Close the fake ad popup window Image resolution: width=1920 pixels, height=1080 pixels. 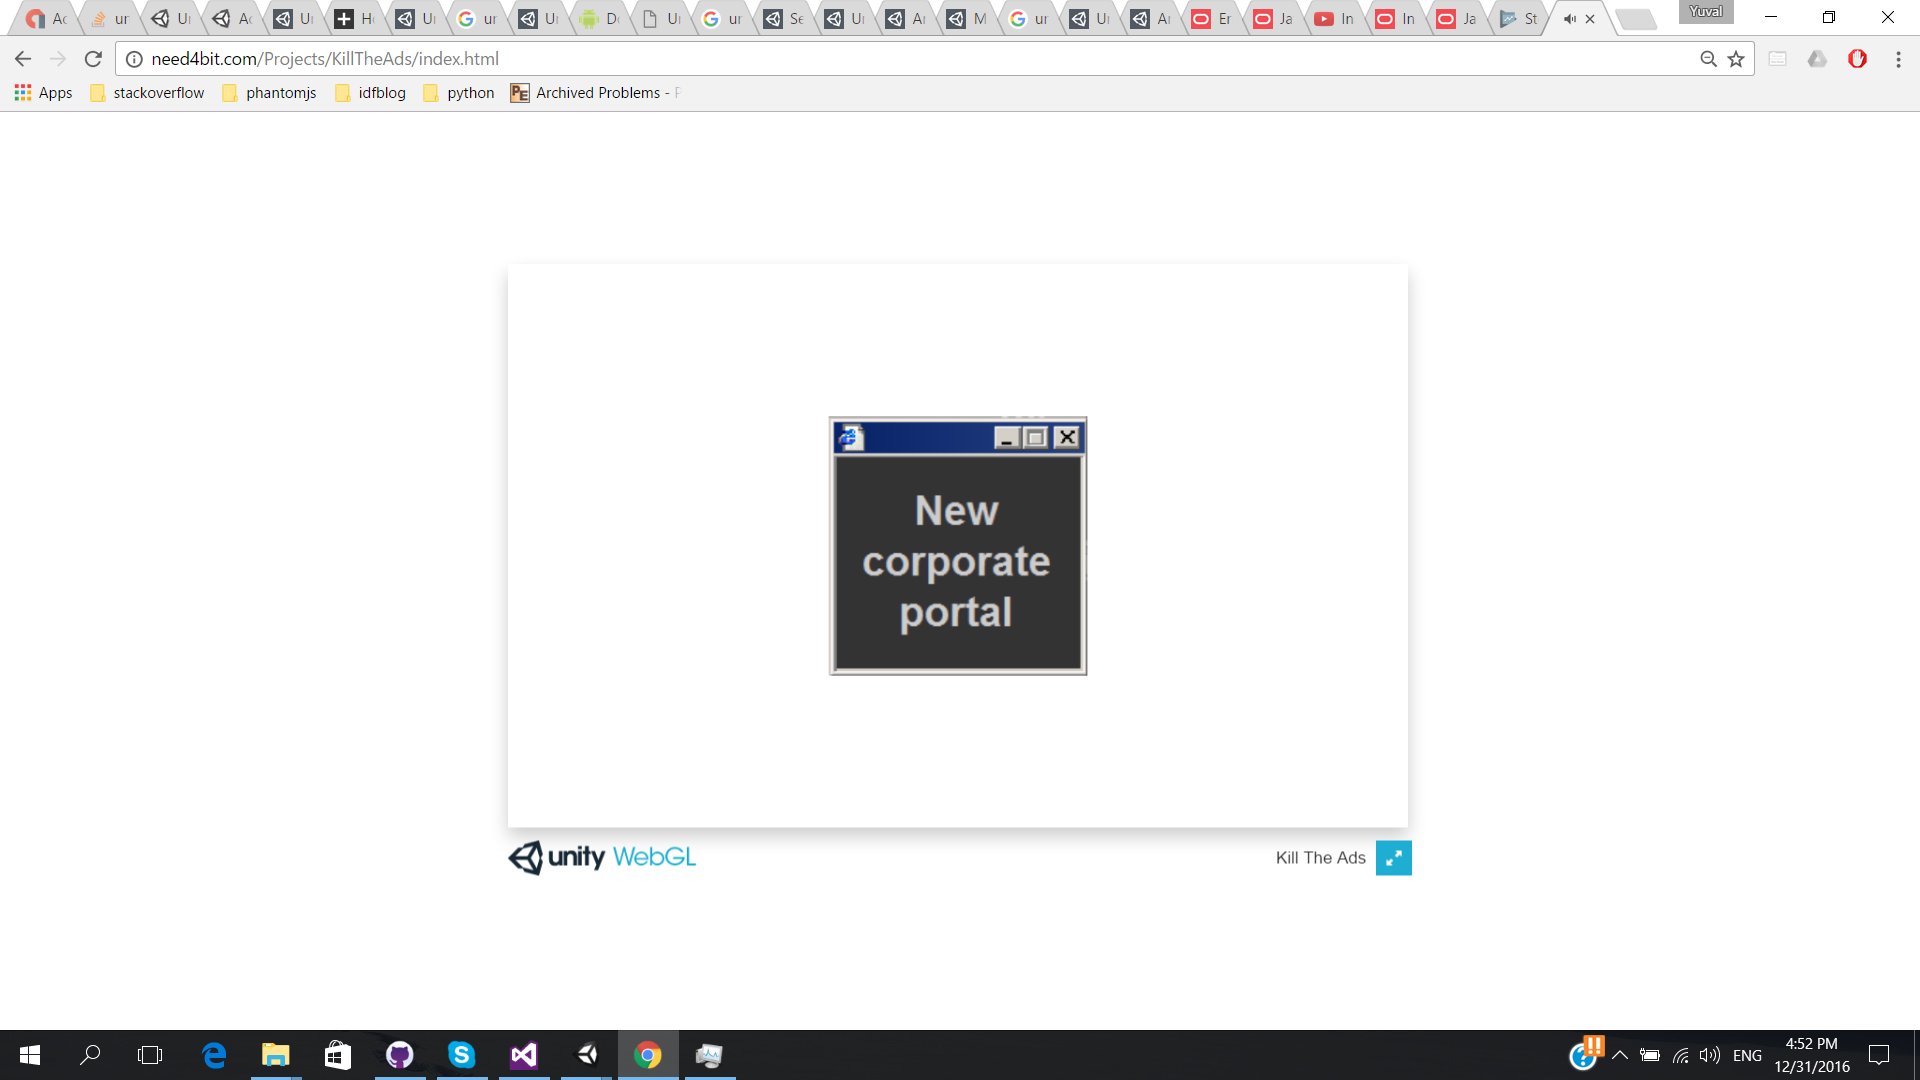pyautogui.click(x=1067, y=437)
